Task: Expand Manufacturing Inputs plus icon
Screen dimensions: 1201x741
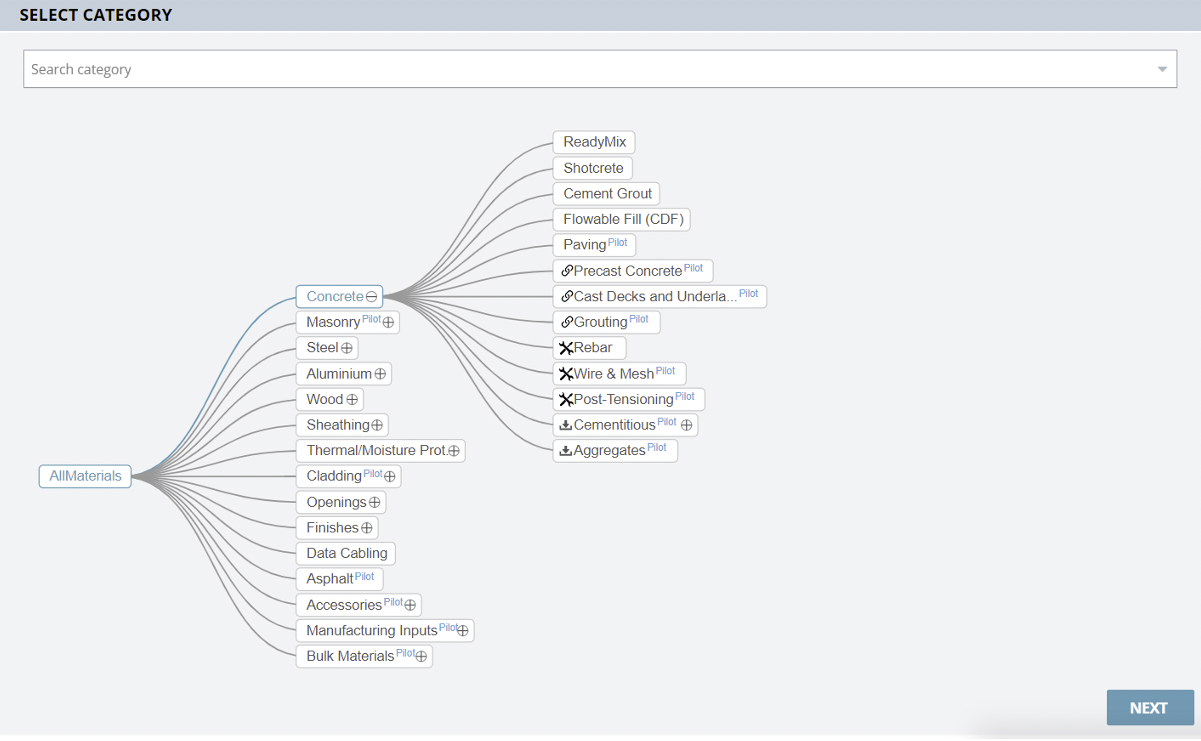Action: coord(463,631)
